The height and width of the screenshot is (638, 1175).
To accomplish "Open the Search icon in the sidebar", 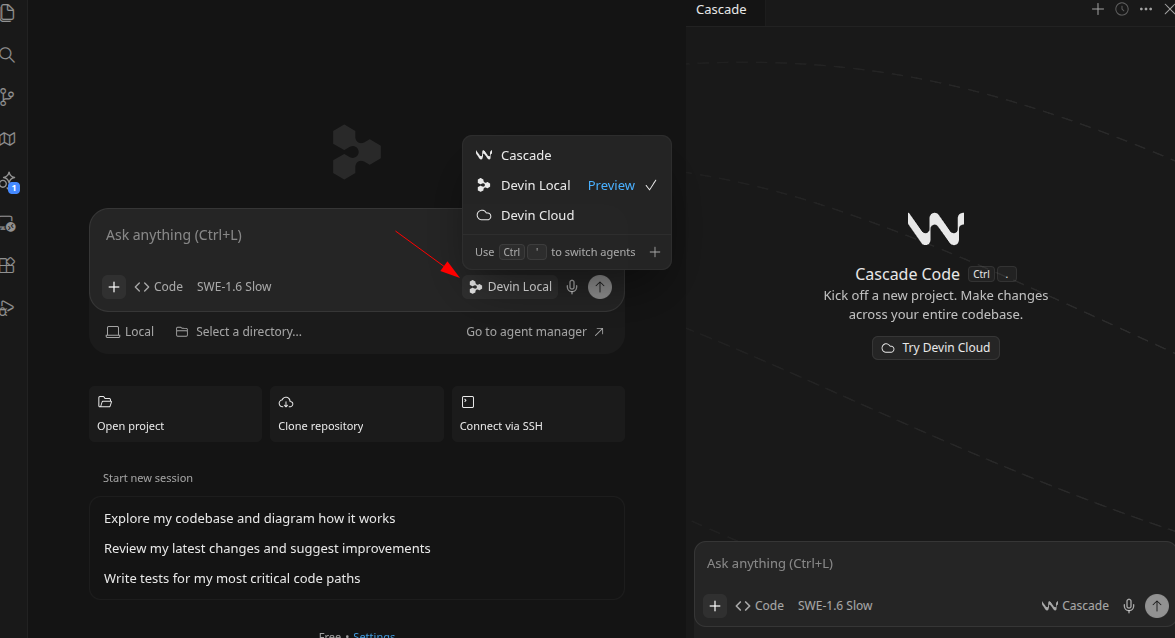I will pos(7,55).
